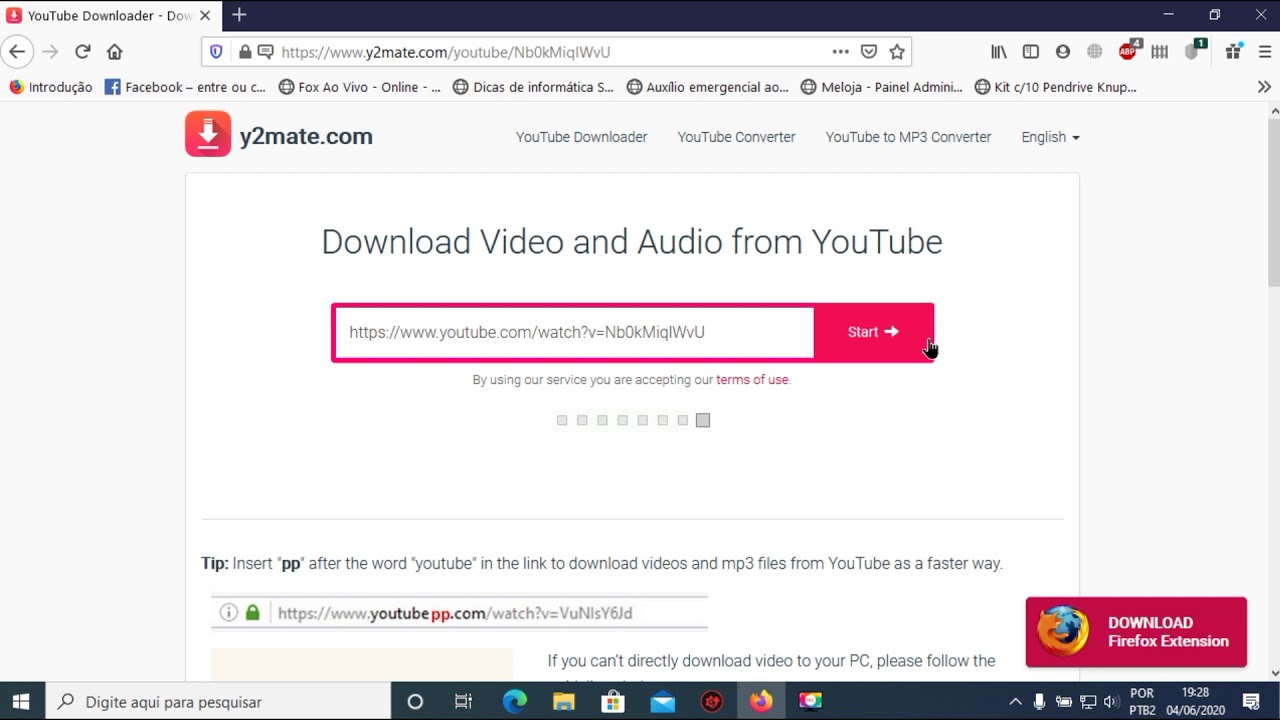Viewport: 1280px width, 720px height.
Task: Open the Windows notification center
Action: [1251, 701]
